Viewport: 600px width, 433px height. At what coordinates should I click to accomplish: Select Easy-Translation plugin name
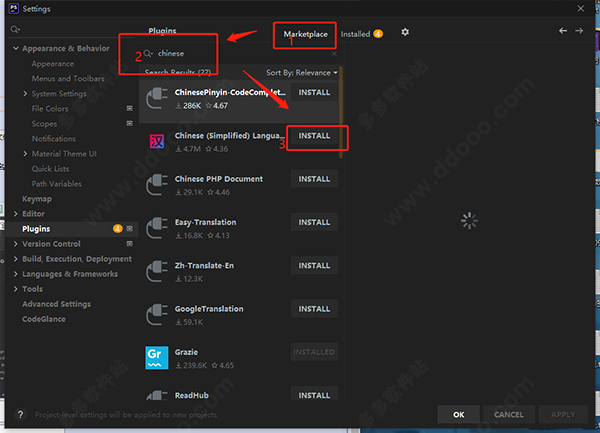tap(205, 222)
